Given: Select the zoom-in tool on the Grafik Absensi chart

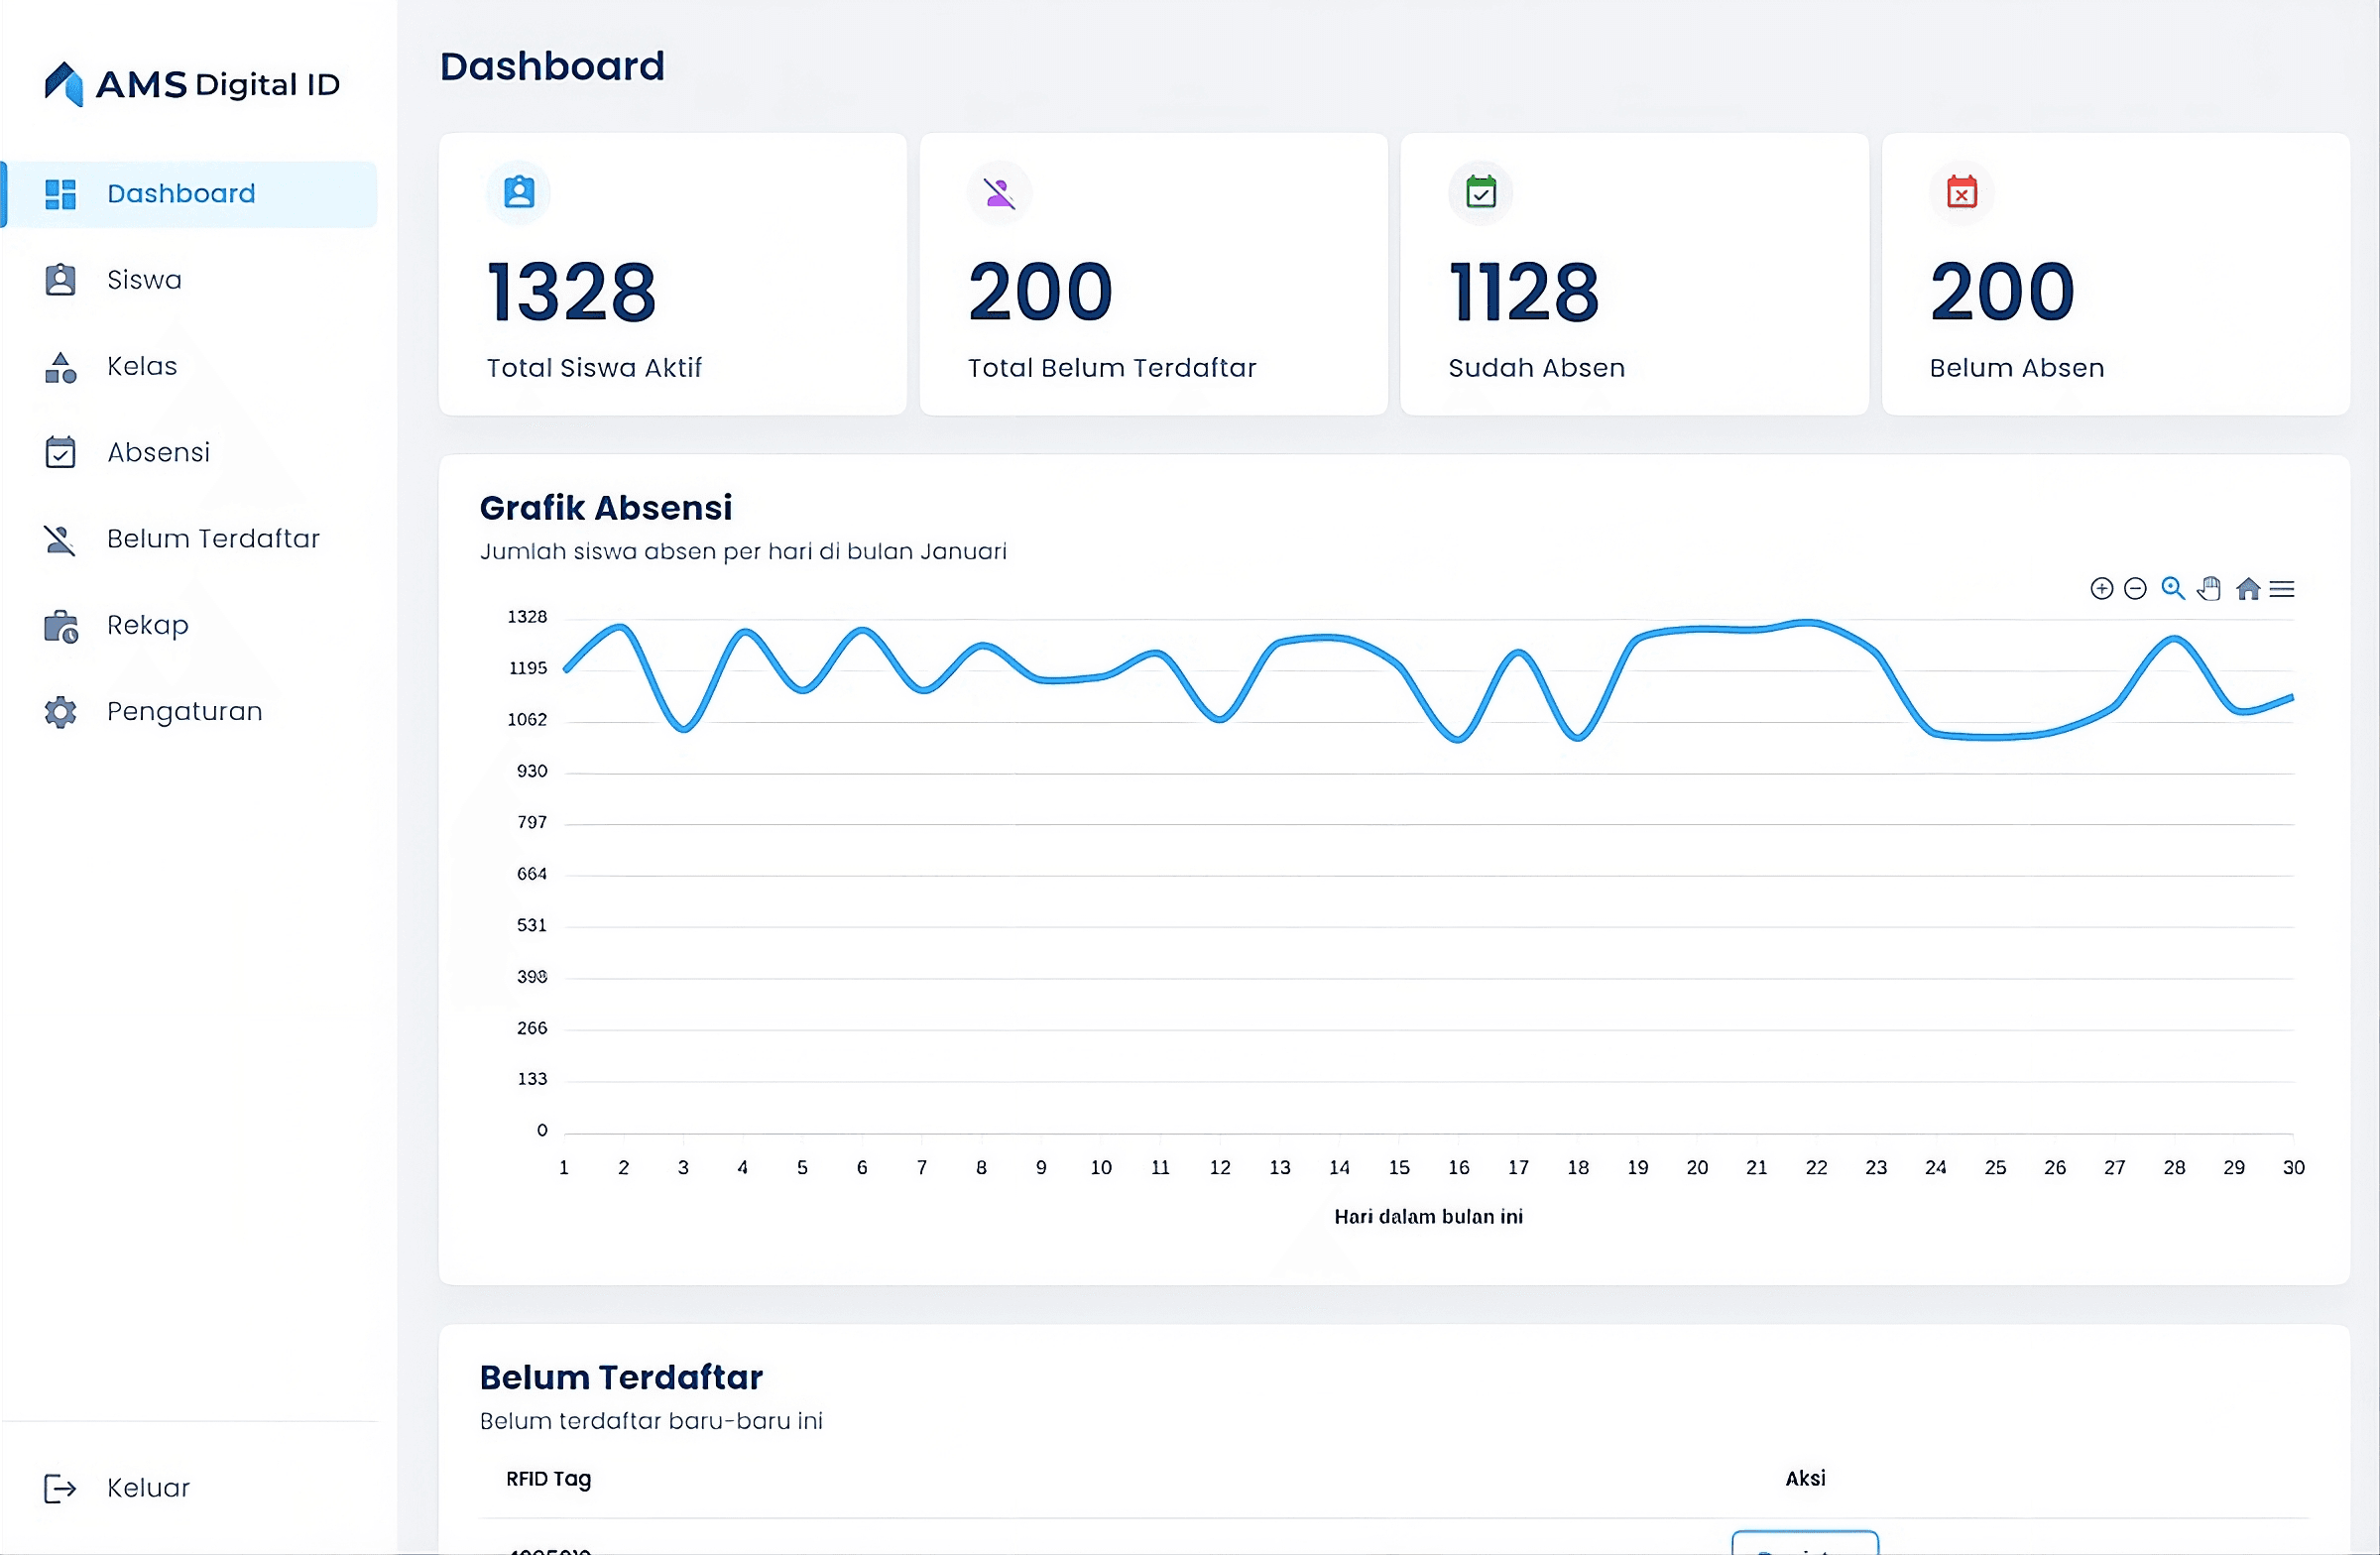Looking at the screenshot, I should [x=2103, y=589].
